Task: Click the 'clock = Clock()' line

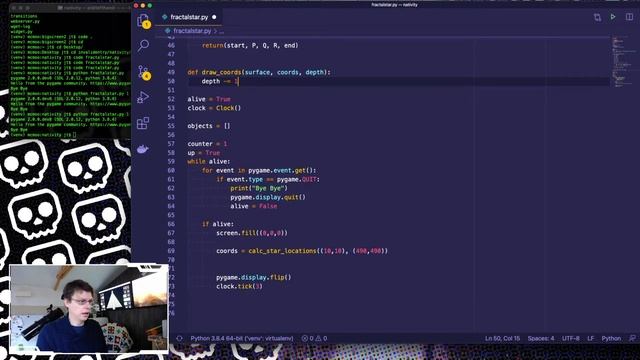Action: (x=214, y=108)
